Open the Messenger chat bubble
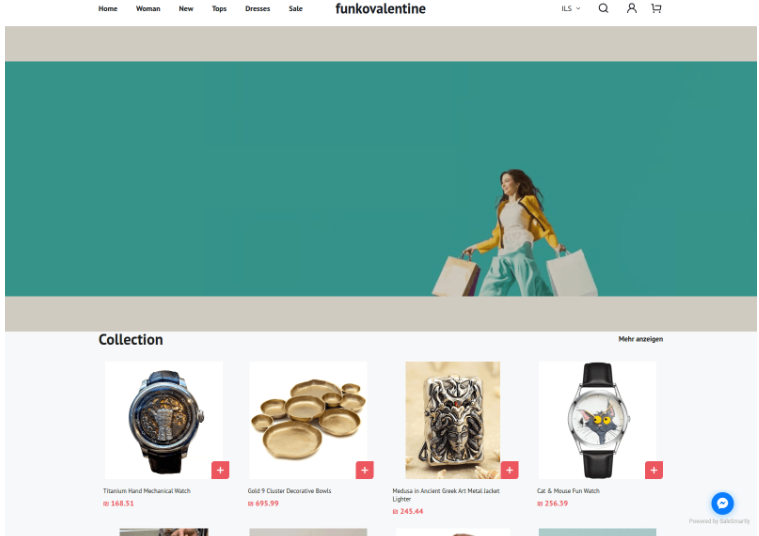The height and width of the screenshot is (536, 759). [x=722, y=504]
